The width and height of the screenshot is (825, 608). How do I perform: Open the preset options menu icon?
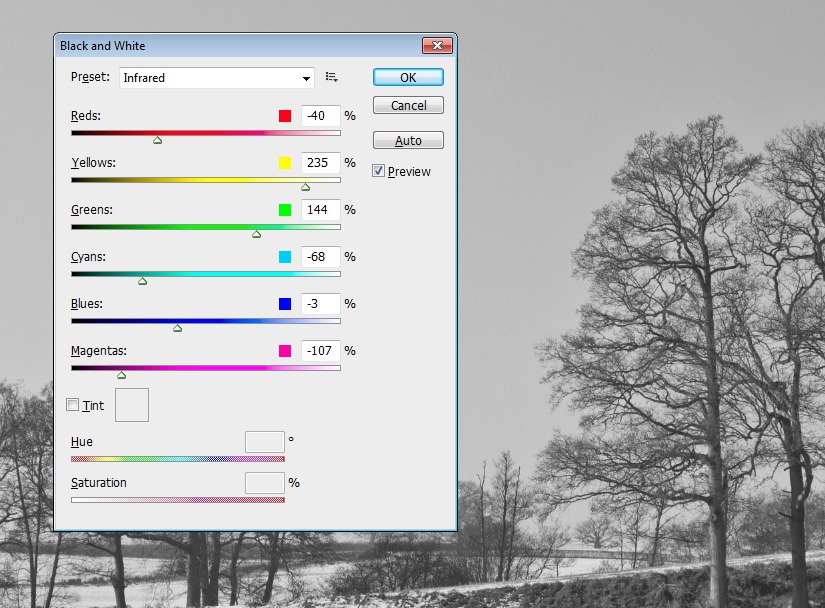[331, 77]
